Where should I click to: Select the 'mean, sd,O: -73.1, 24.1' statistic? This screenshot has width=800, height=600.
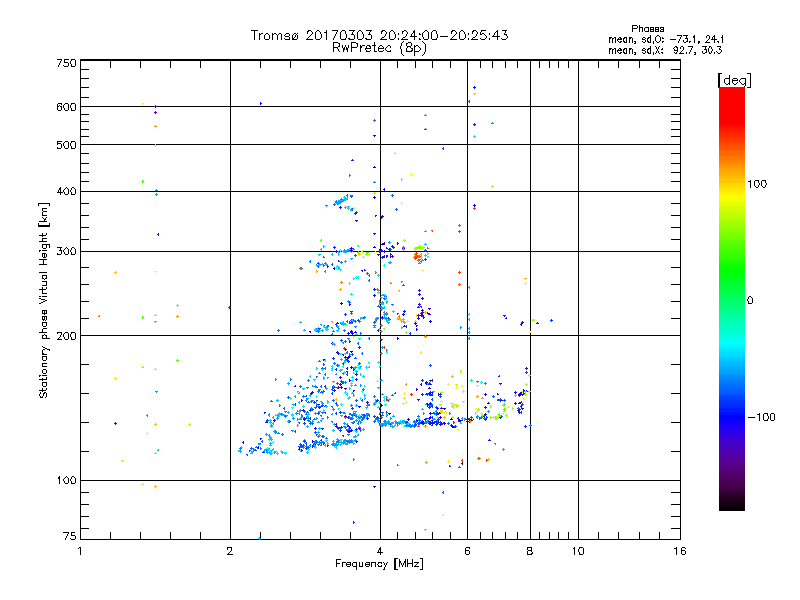[665, 39]
